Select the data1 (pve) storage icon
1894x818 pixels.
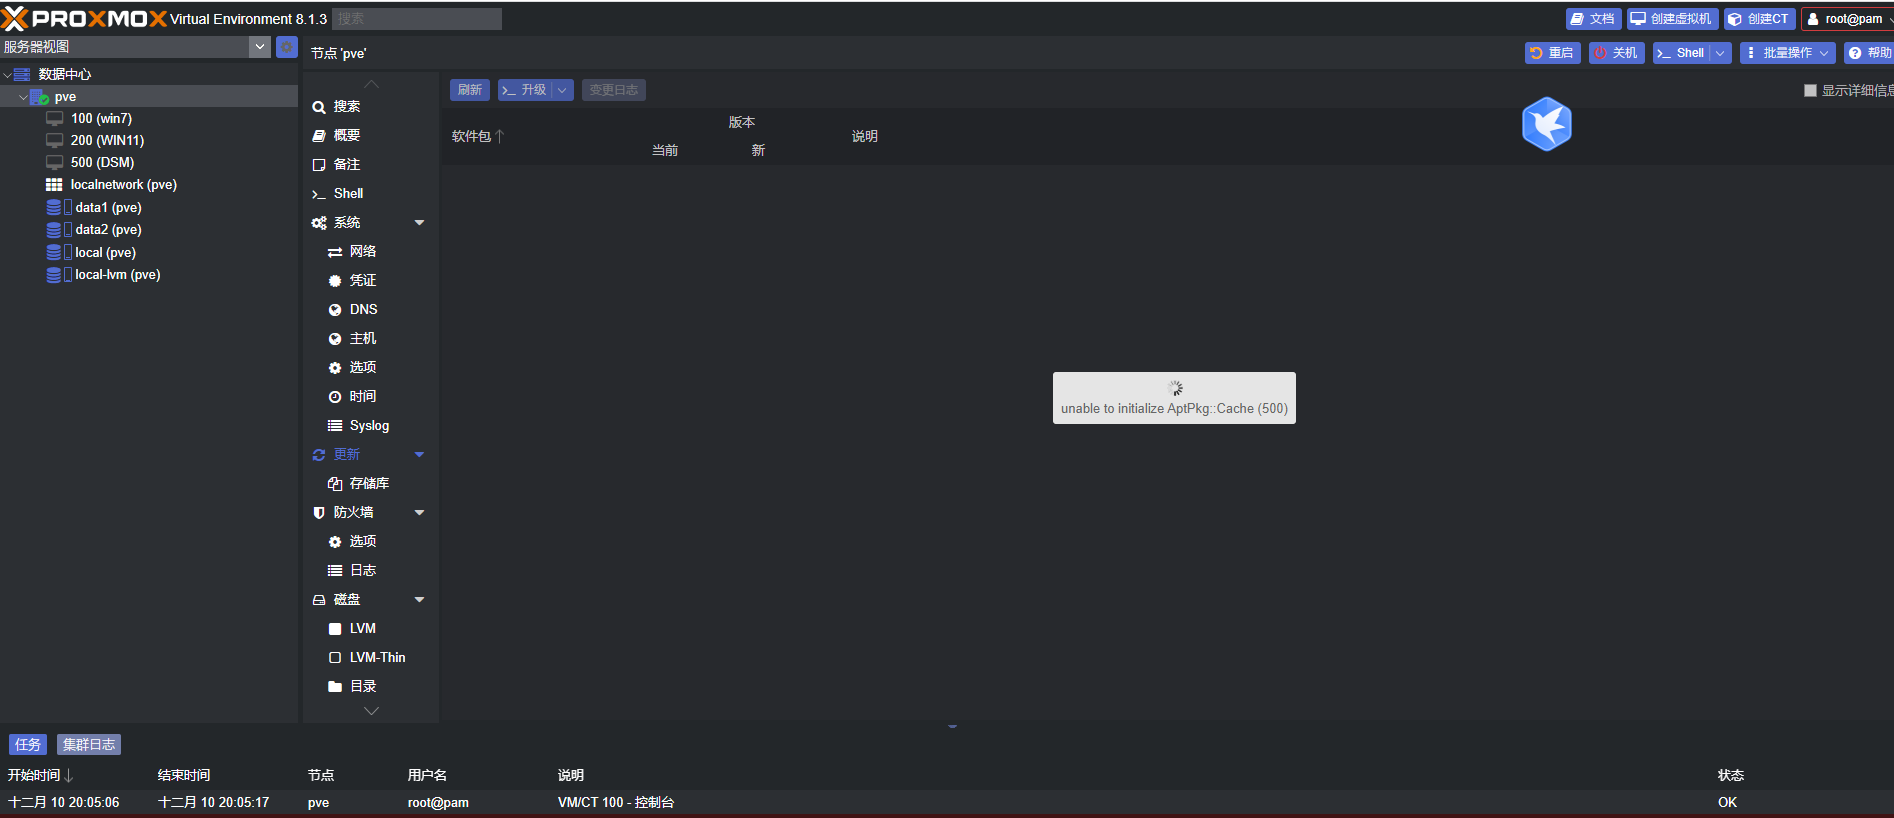(54, 207)
